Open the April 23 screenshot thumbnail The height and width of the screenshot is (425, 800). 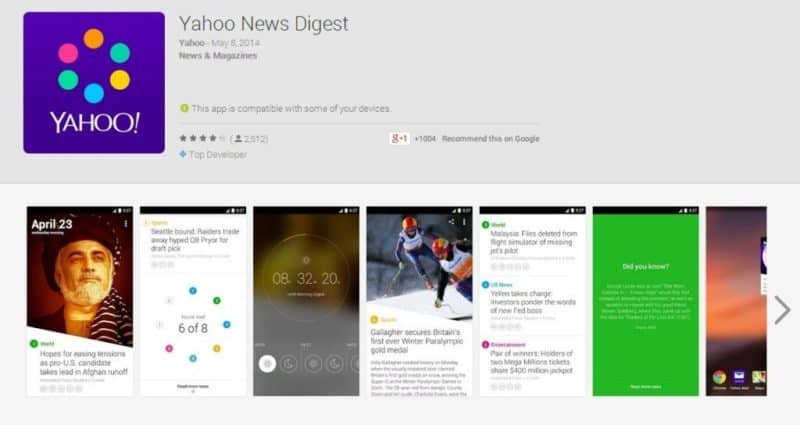80,301
